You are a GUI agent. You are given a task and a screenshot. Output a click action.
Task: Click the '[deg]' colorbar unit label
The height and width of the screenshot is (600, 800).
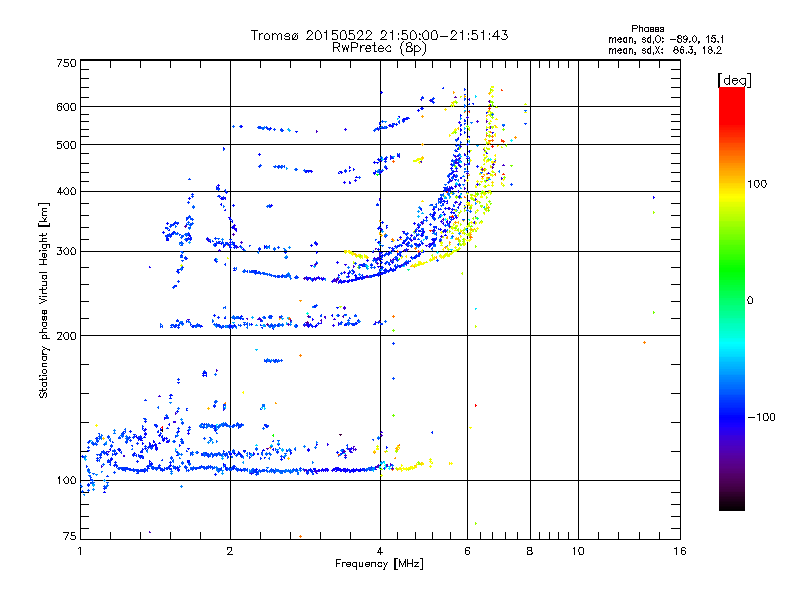734,80
